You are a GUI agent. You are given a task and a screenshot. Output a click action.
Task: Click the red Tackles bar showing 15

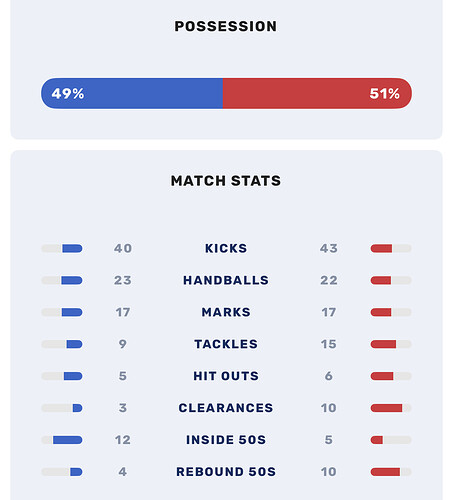[383, 344]
